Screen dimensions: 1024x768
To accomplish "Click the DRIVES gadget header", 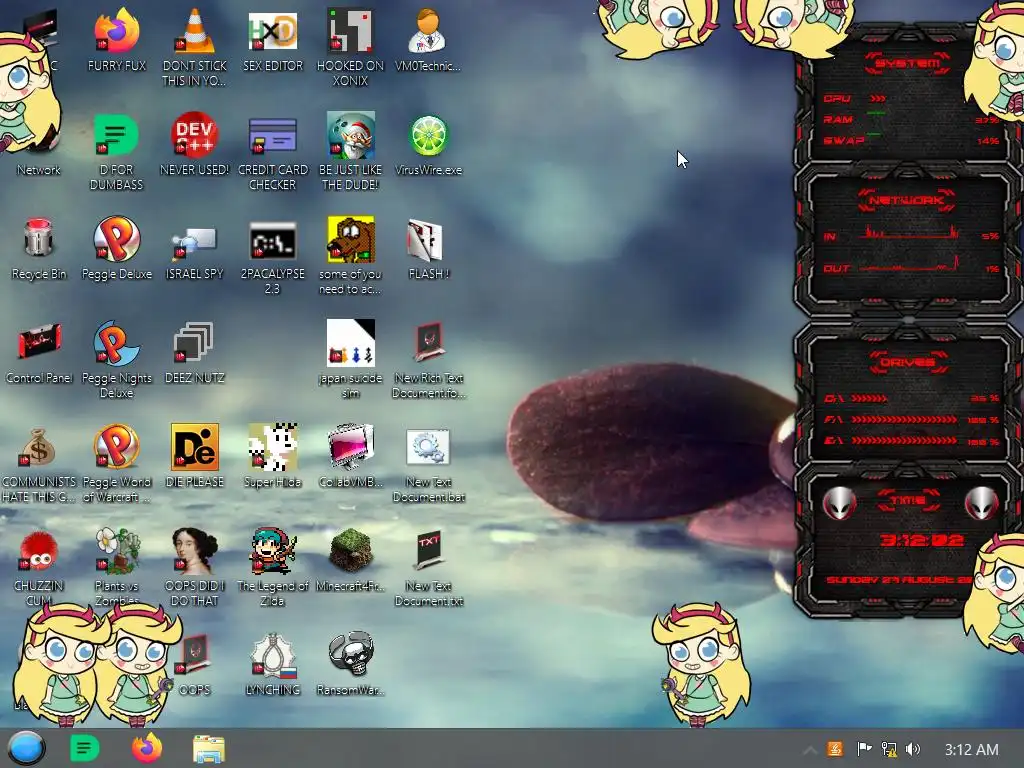I will click(907, 362).
